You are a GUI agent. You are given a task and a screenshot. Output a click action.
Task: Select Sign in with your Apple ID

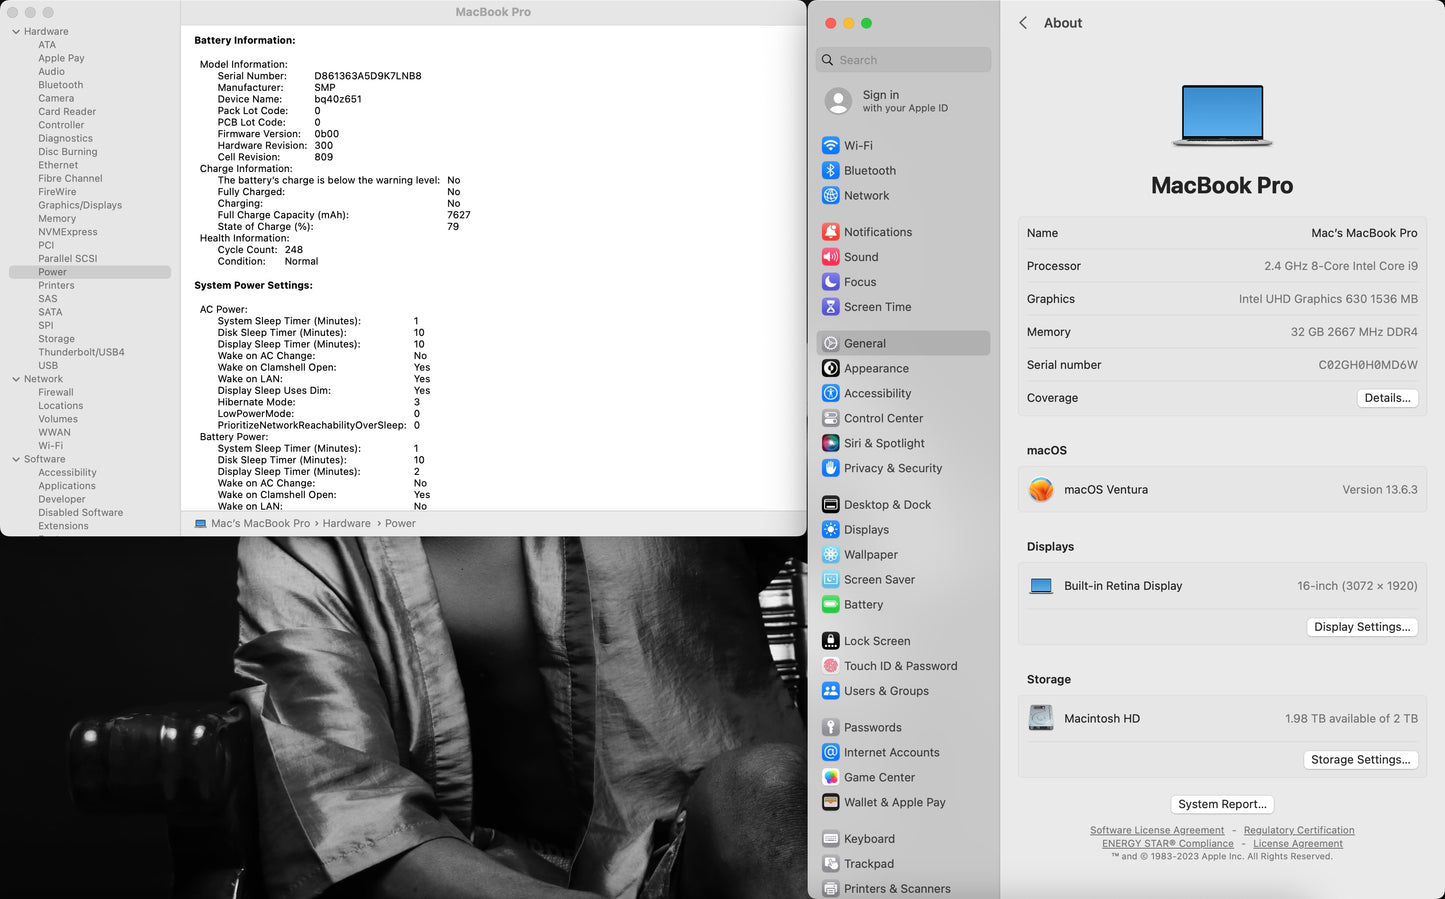pos(903,101)
